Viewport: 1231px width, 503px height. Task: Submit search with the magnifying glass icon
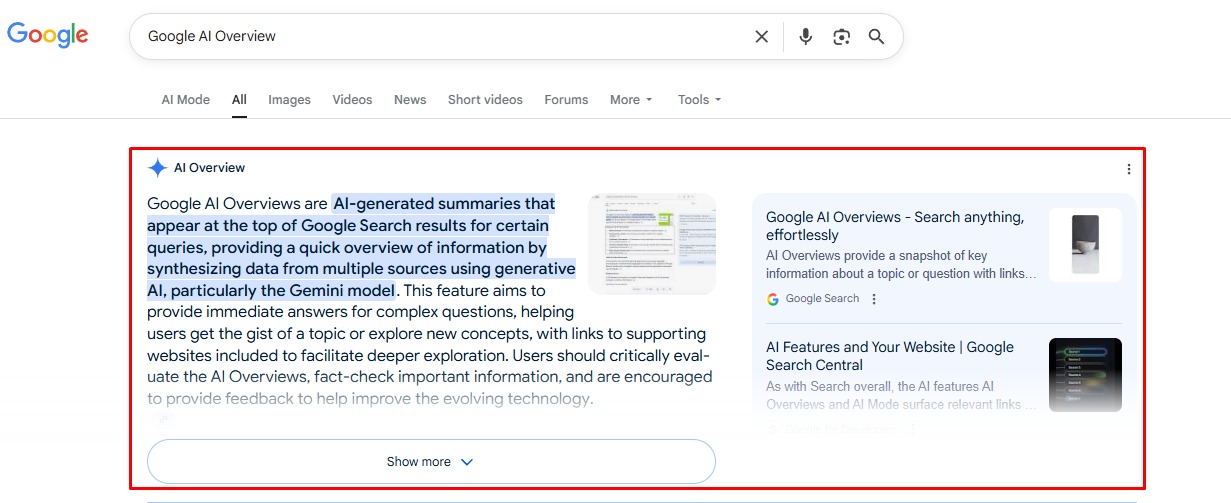[x=876, y=36]
